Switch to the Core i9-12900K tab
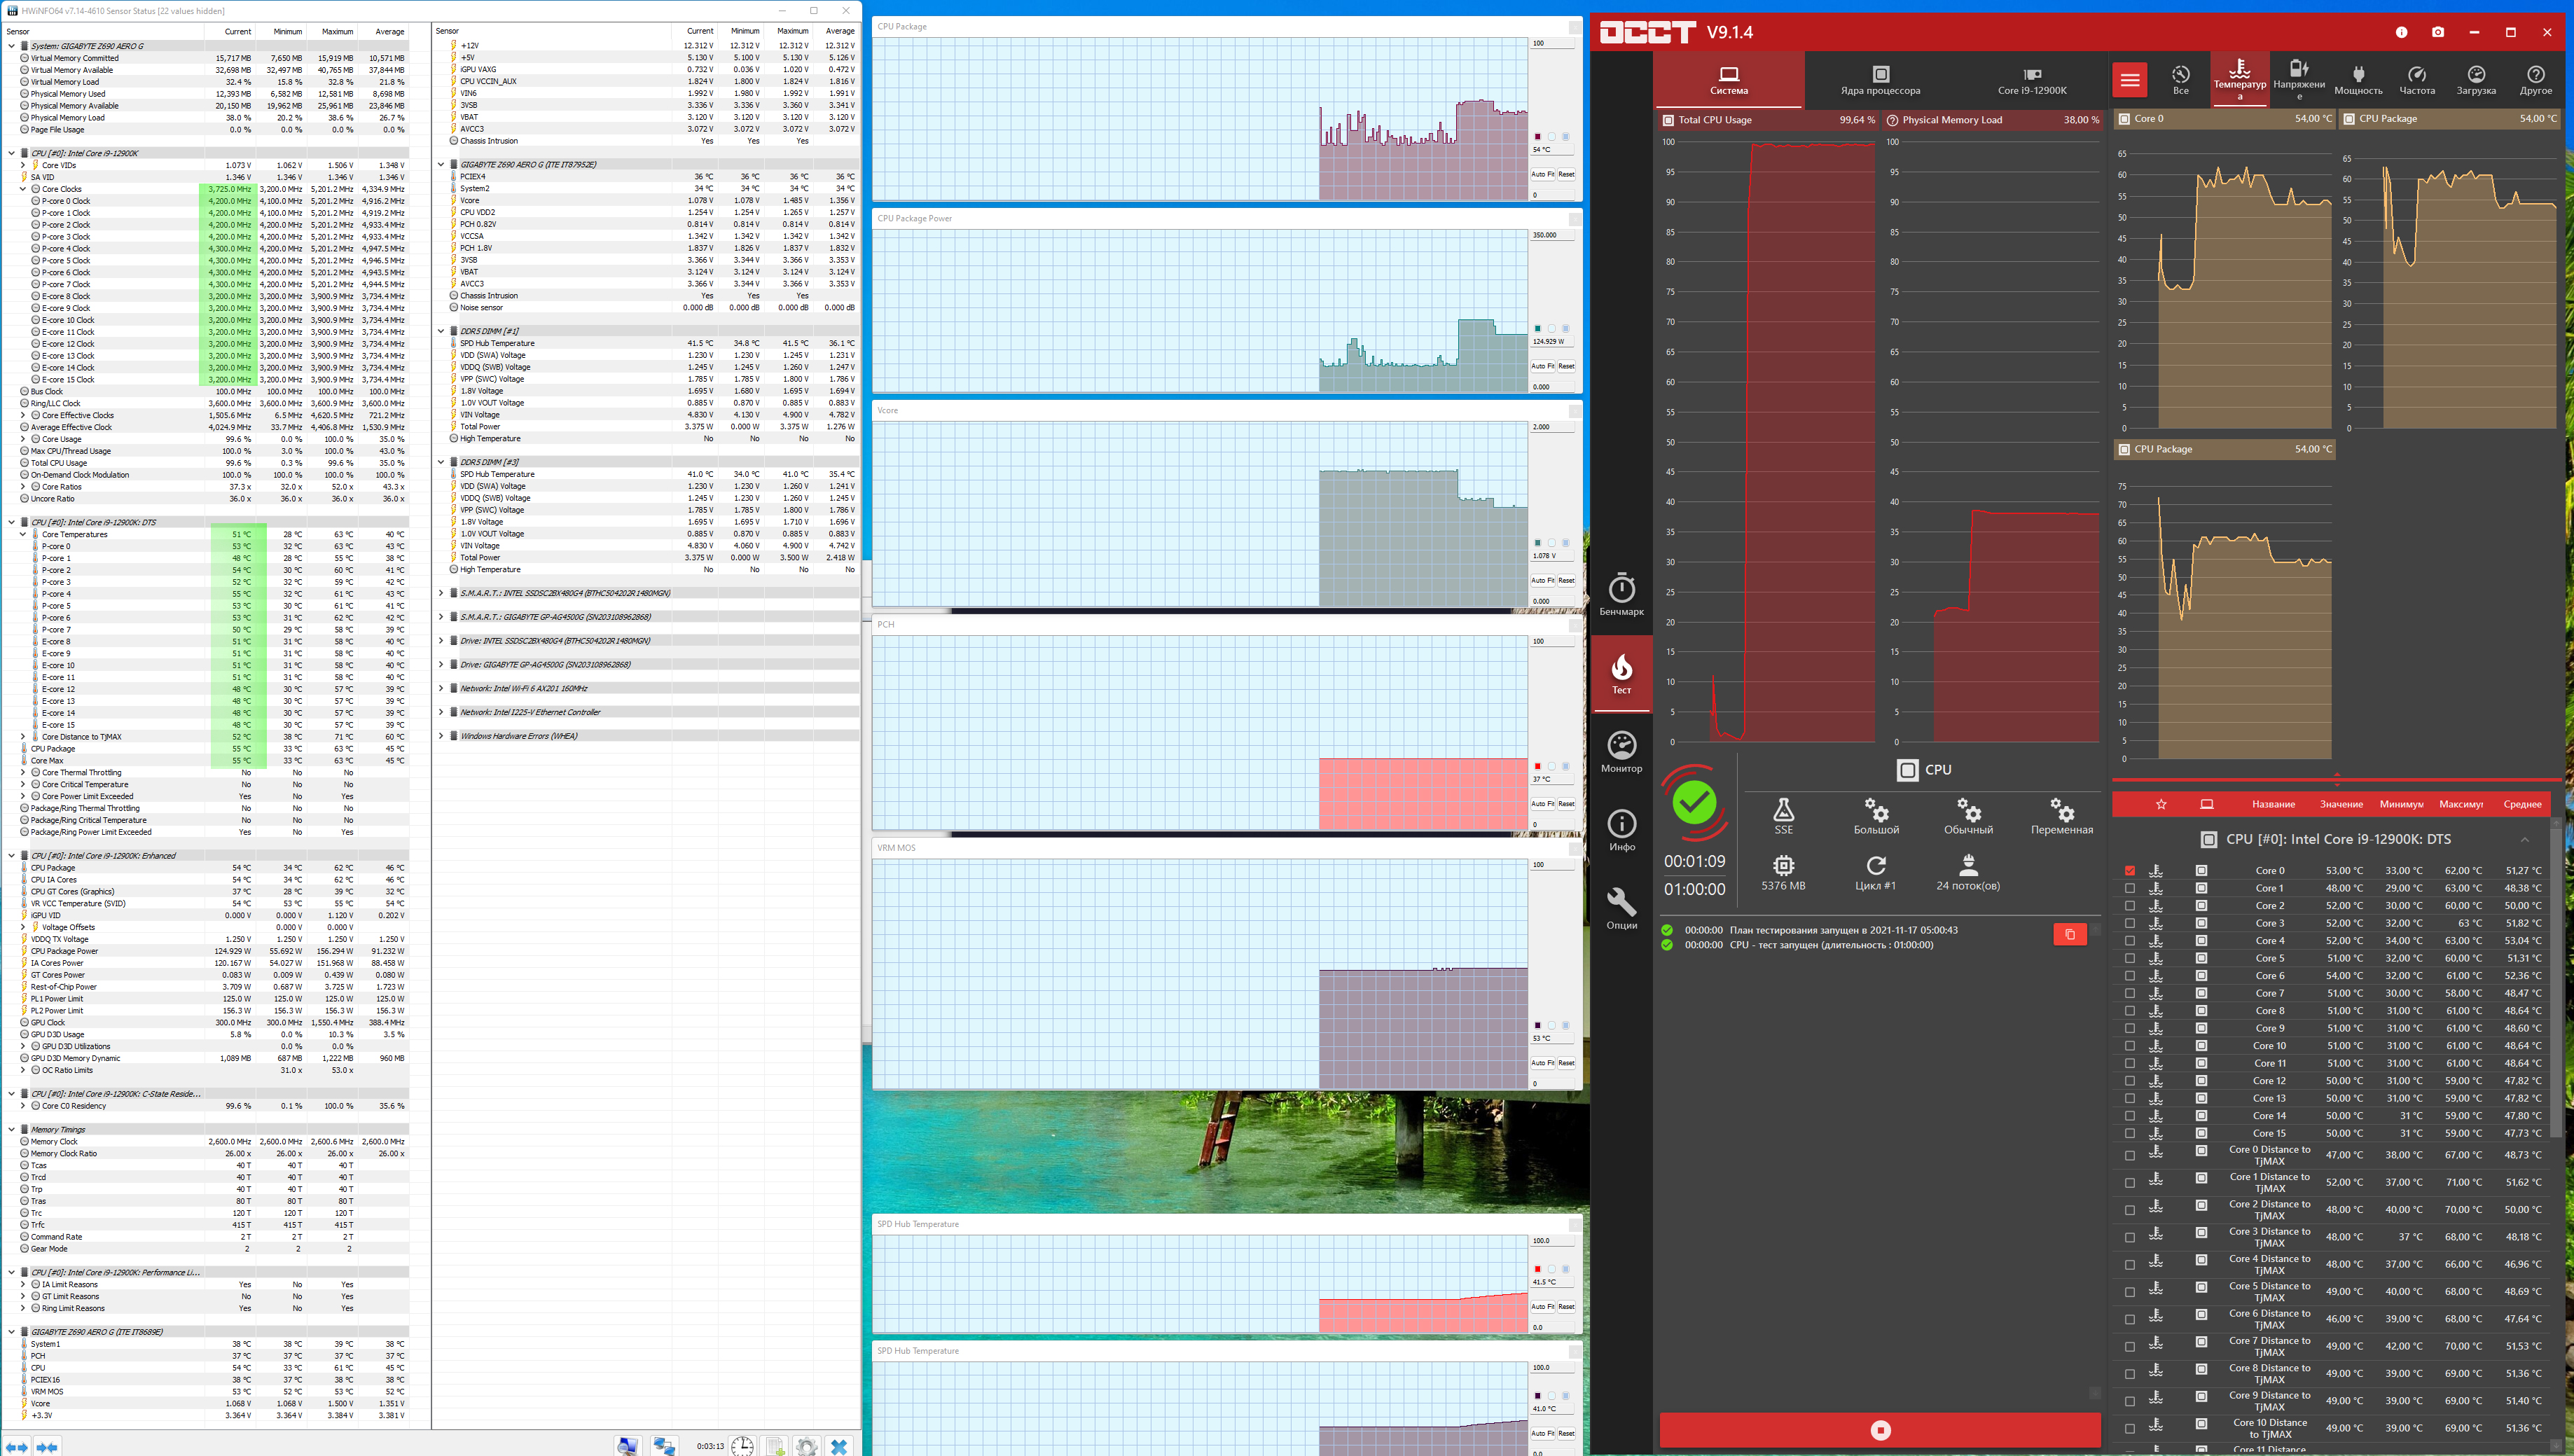The image size is (2574, 1456). click(x=2031, y=80)
